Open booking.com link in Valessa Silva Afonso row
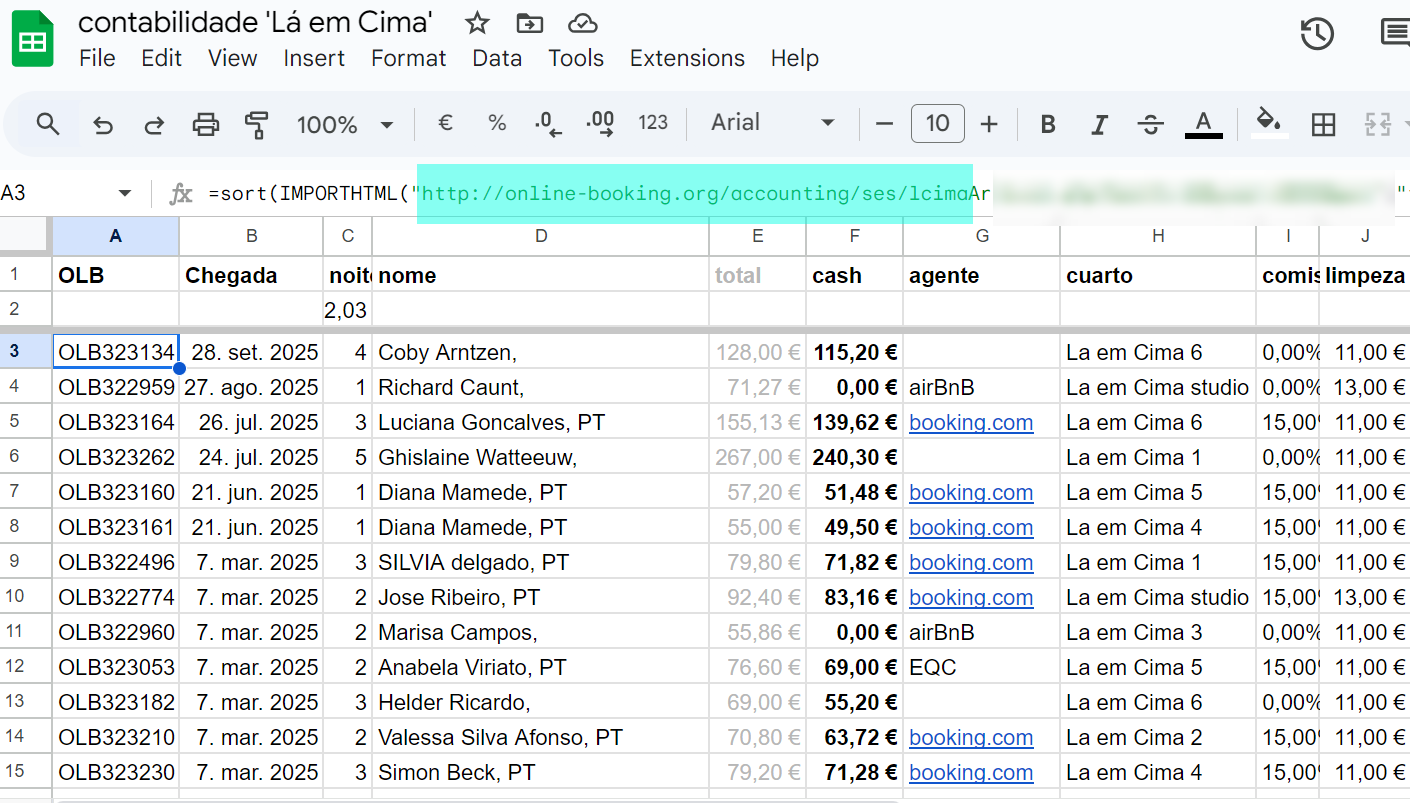 click(971, 737)
